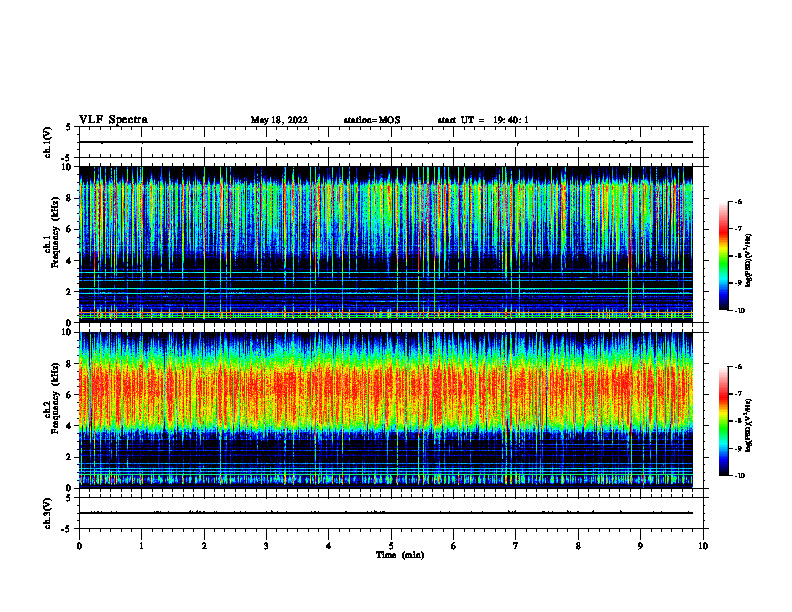The image size is (792, 612).
Task: Click the "-10" label on ch.2 colorbar
Action: pyautogui.click(x=740, y=476)
